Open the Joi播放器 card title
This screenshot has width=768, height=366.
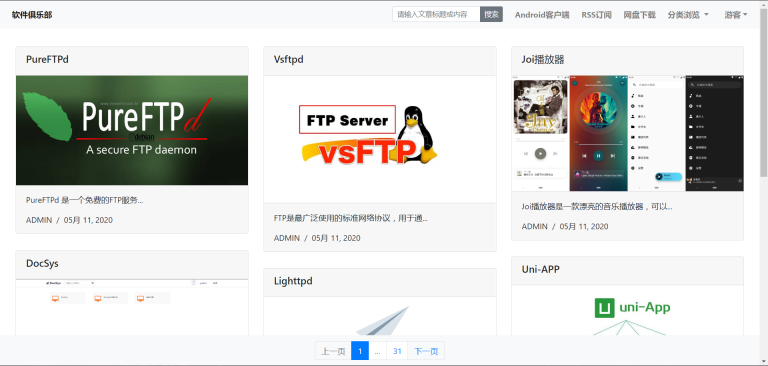click(543, 60)
